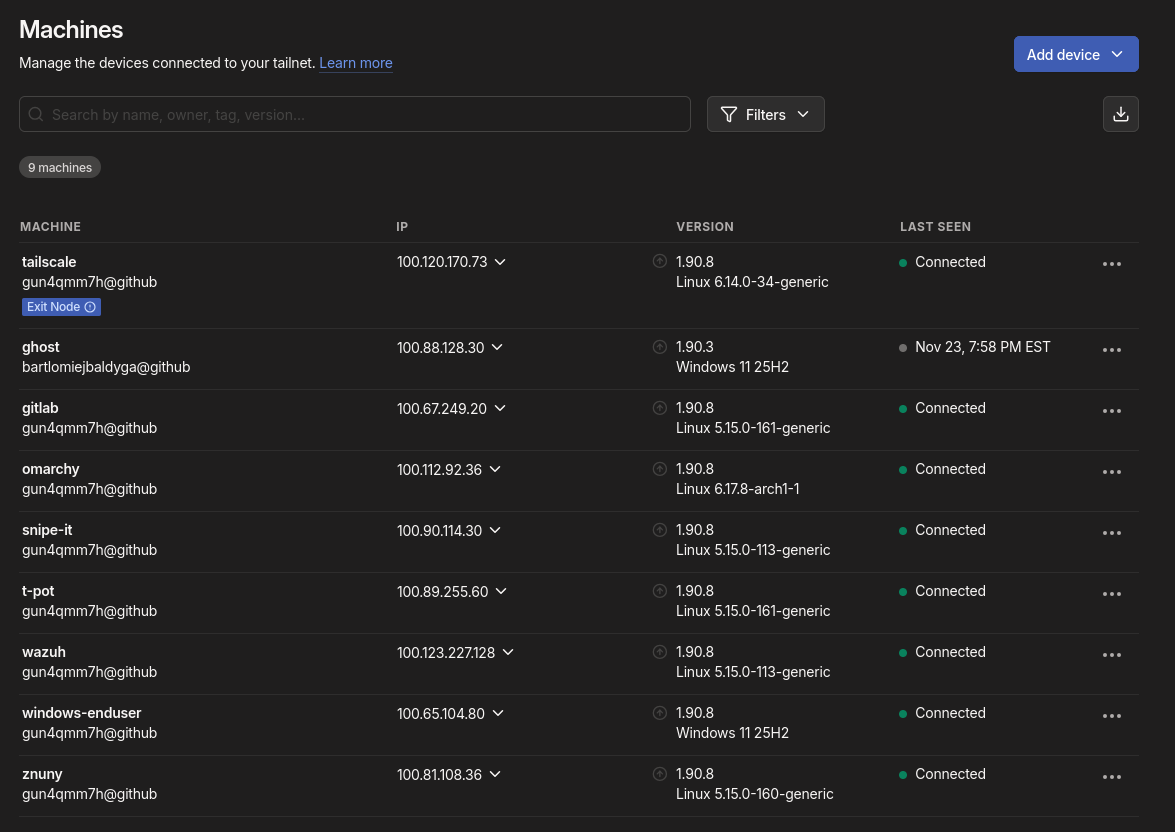Image resolution: width=1175 pixels, height=832 pixels.
Task: Expand IP address list for 100.123.227.128
Action: 508,652
